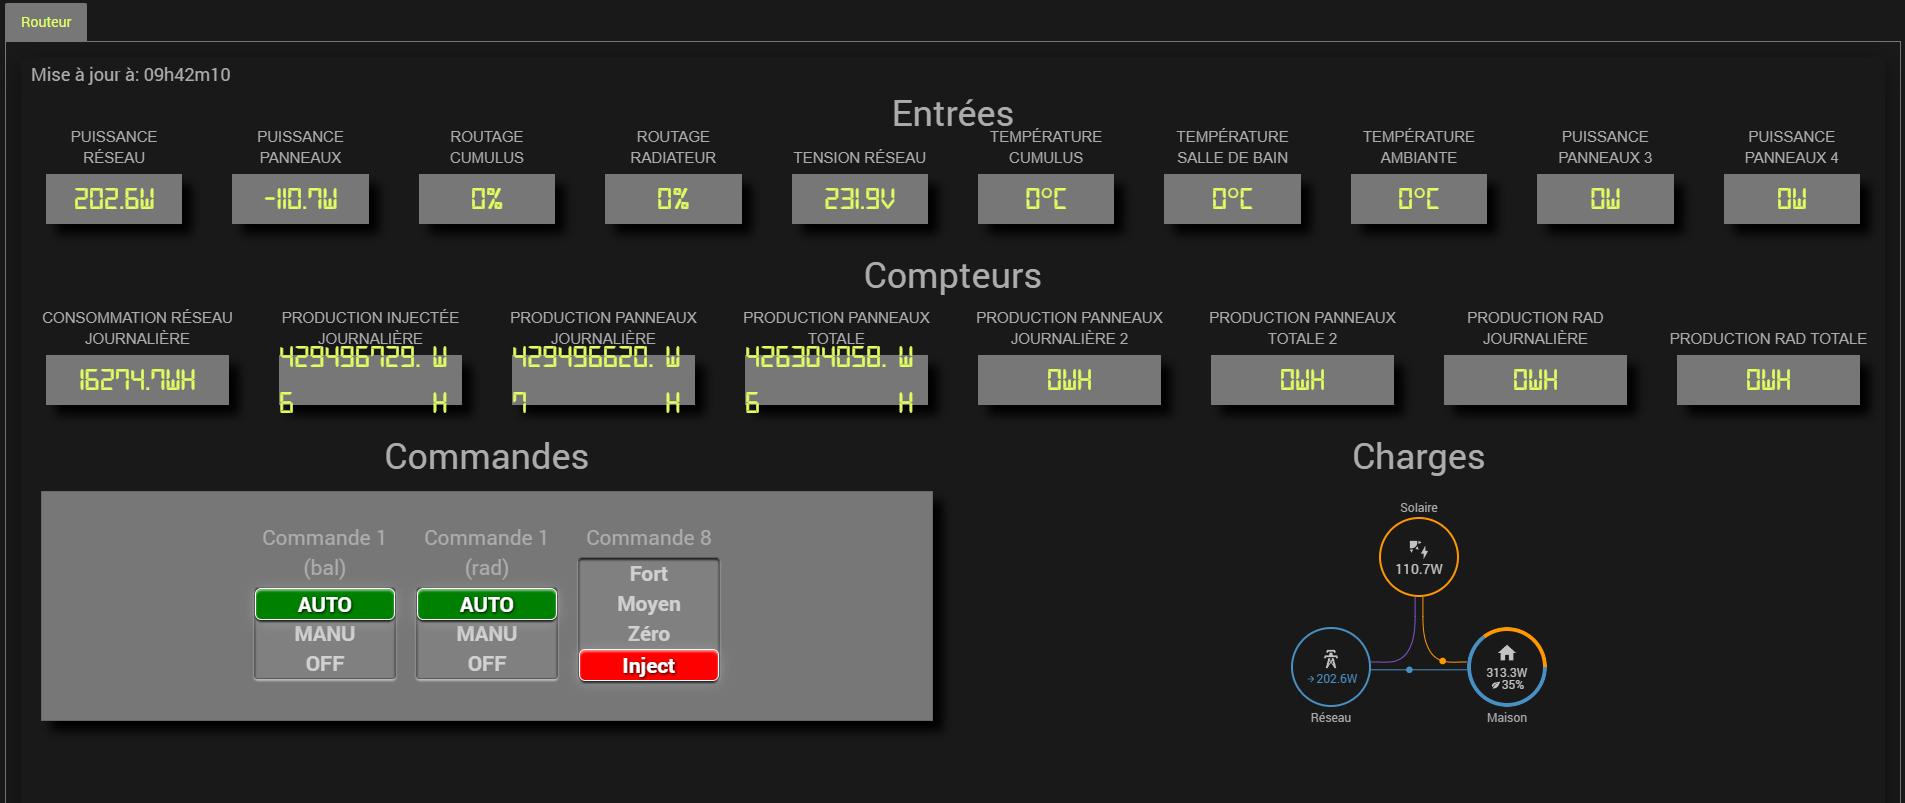Click the Consommation Réseau Journalière 16274.7WH counter
1905x803 pixels.
137,380
